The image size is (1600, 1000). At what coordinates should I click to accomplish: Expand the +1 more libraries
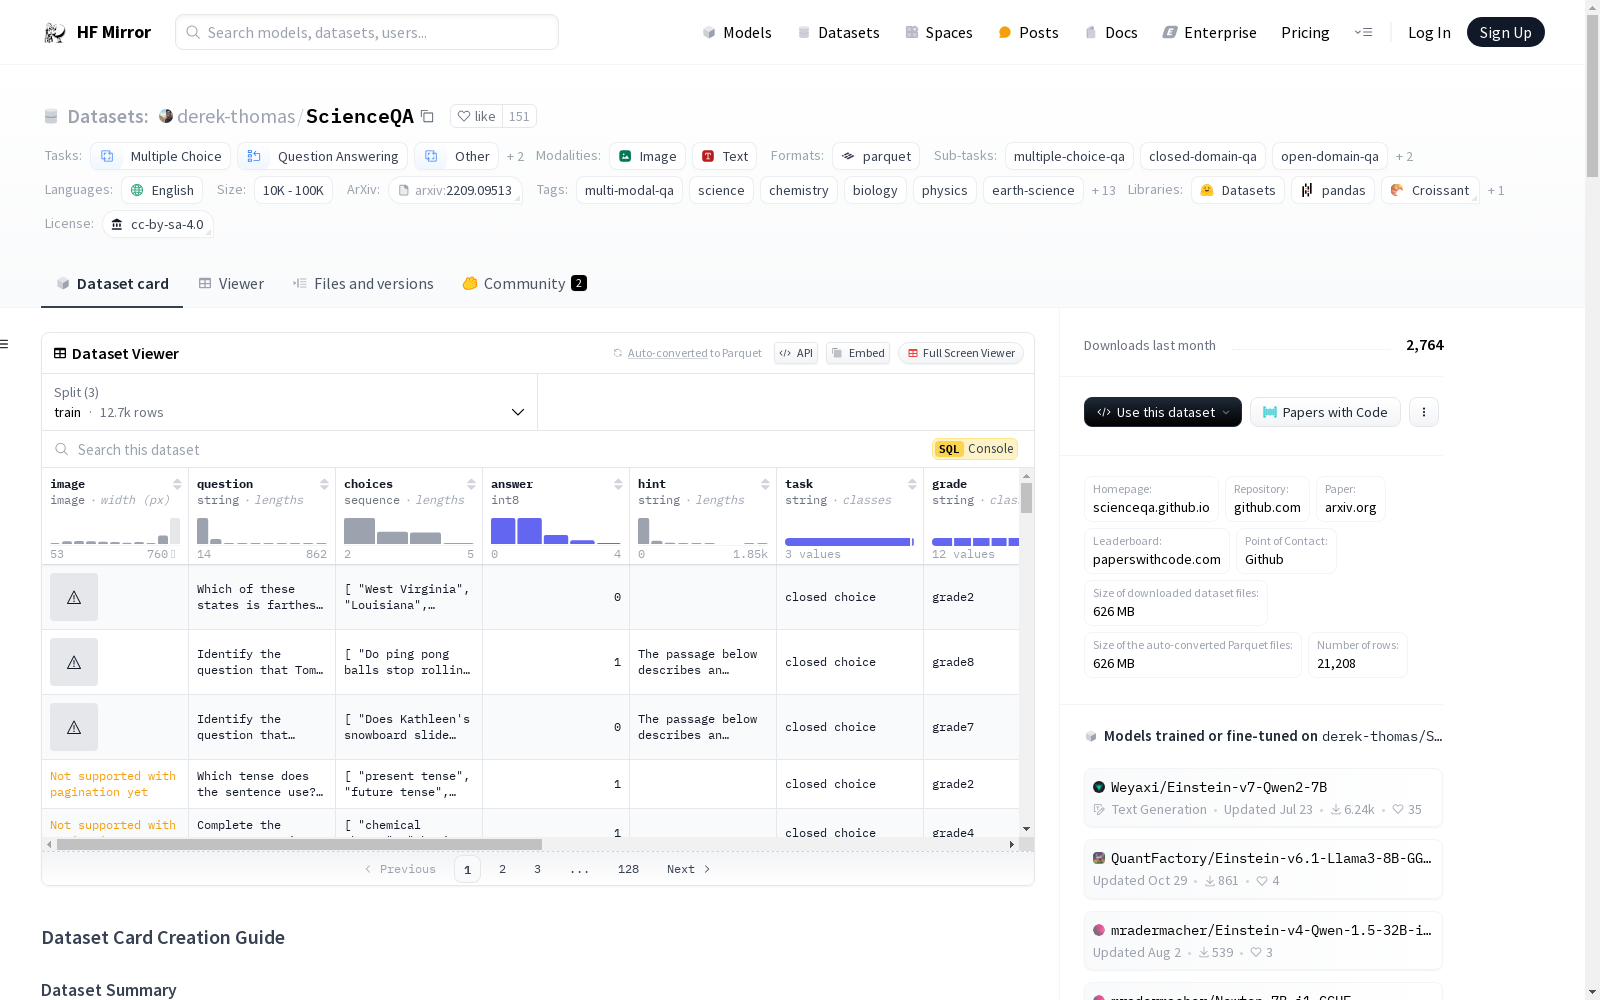point(1496,190)
